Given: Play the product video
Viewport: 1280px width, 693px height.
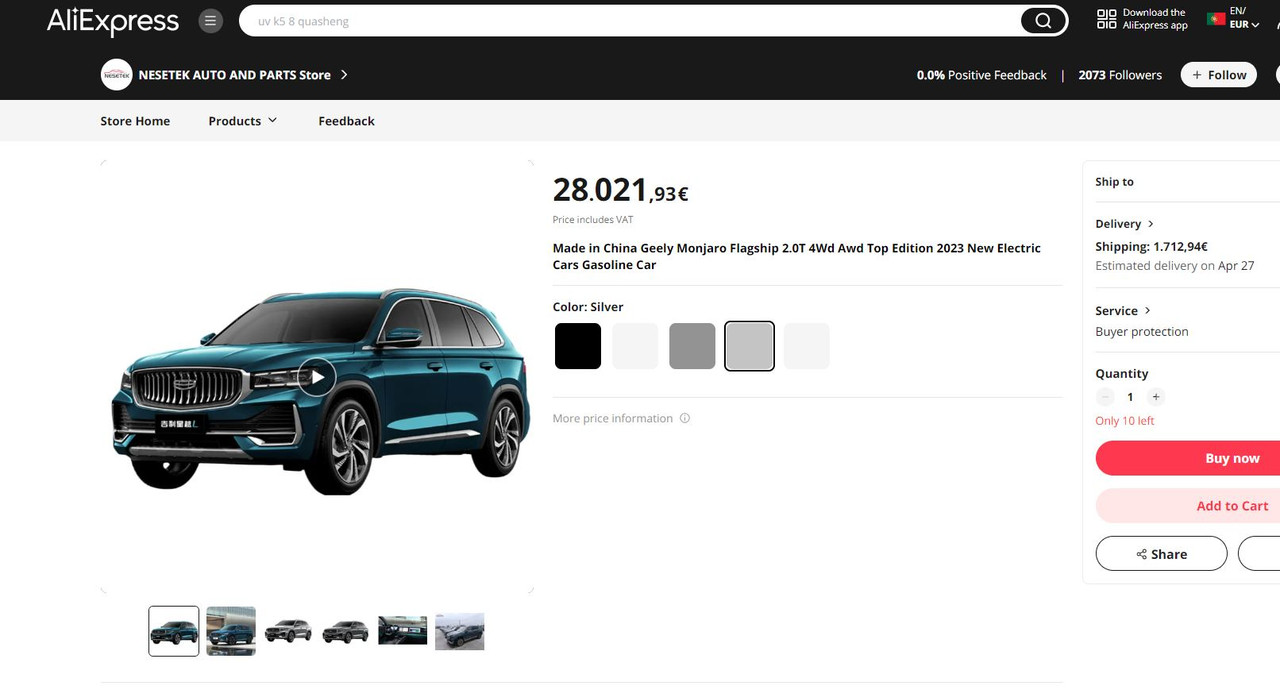Looking at the screenshot, I should [317, 377].
